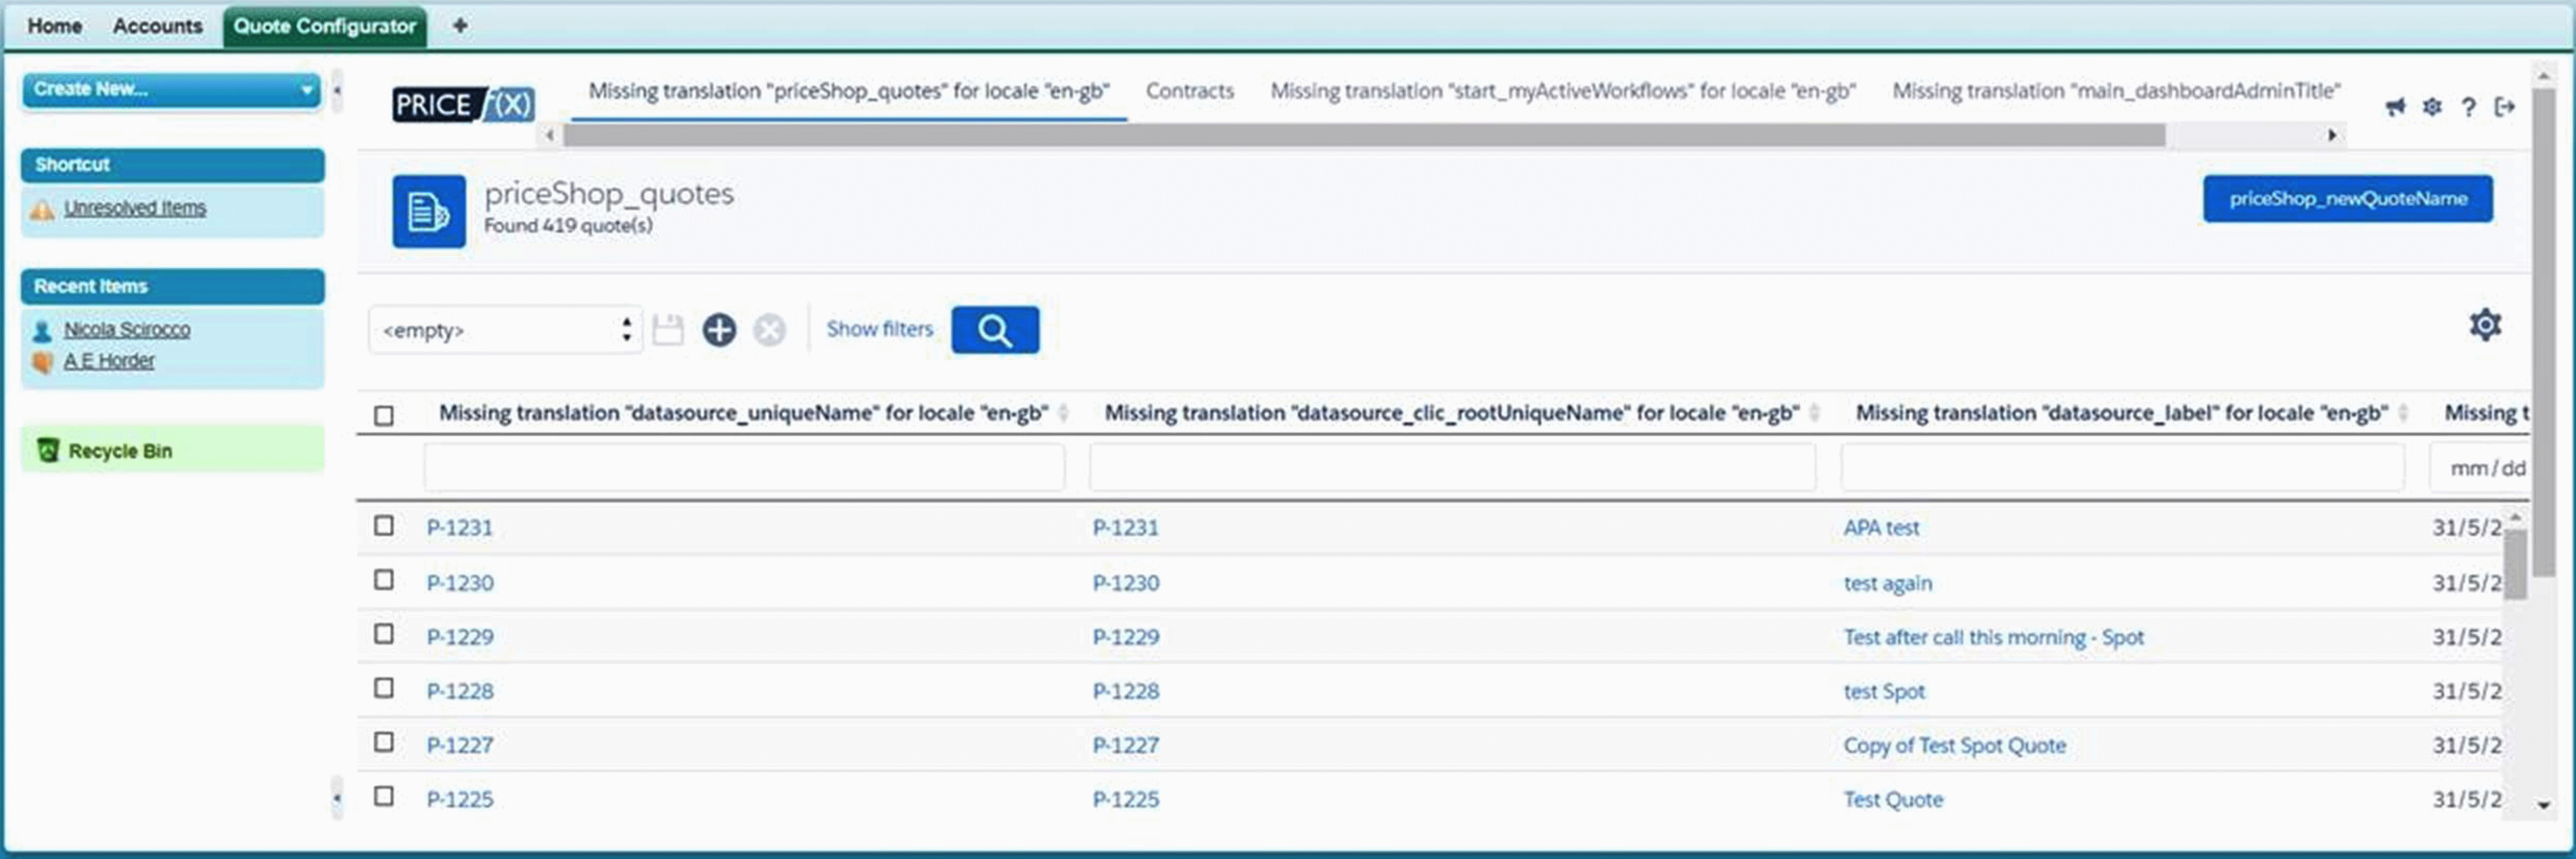Click the logout arrow icon
This screenshot has width=2576, height=859.
2505,107
